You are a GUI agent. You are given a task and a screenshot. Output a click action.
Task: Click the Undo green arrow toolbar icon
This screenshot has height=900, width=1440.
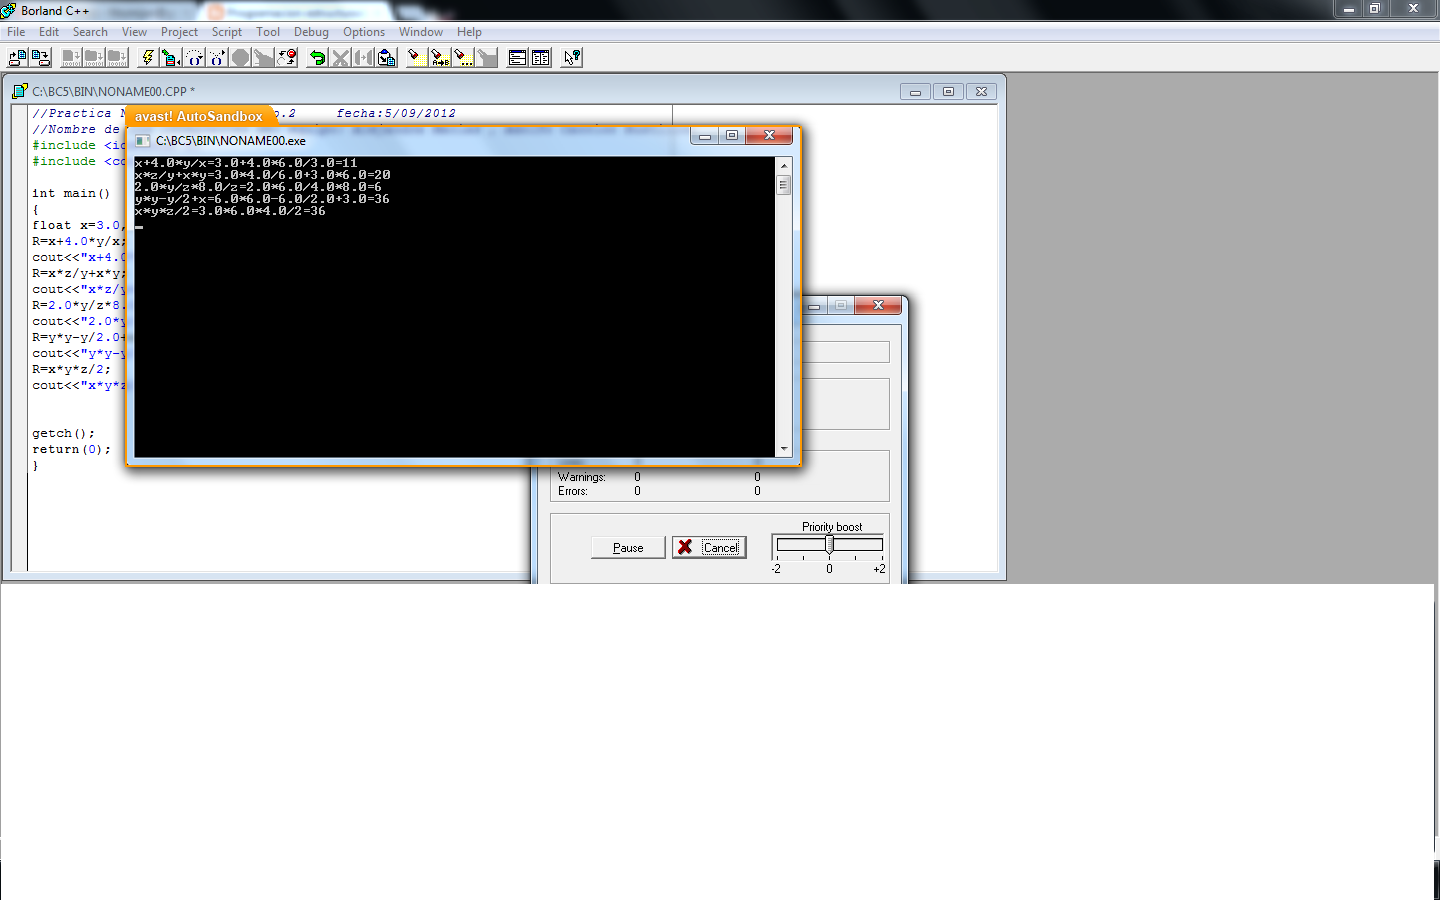click(318, 57)
